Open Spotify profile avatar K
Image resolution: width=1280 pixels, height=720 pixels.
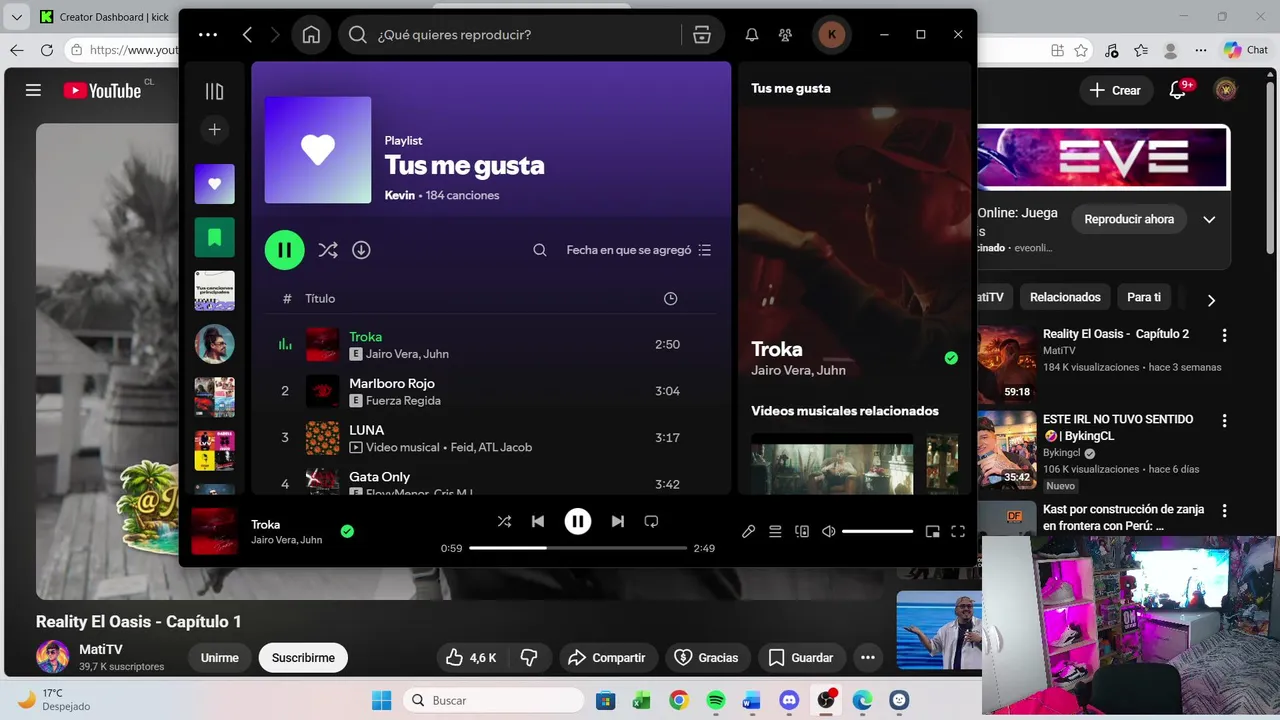(832, 35)
